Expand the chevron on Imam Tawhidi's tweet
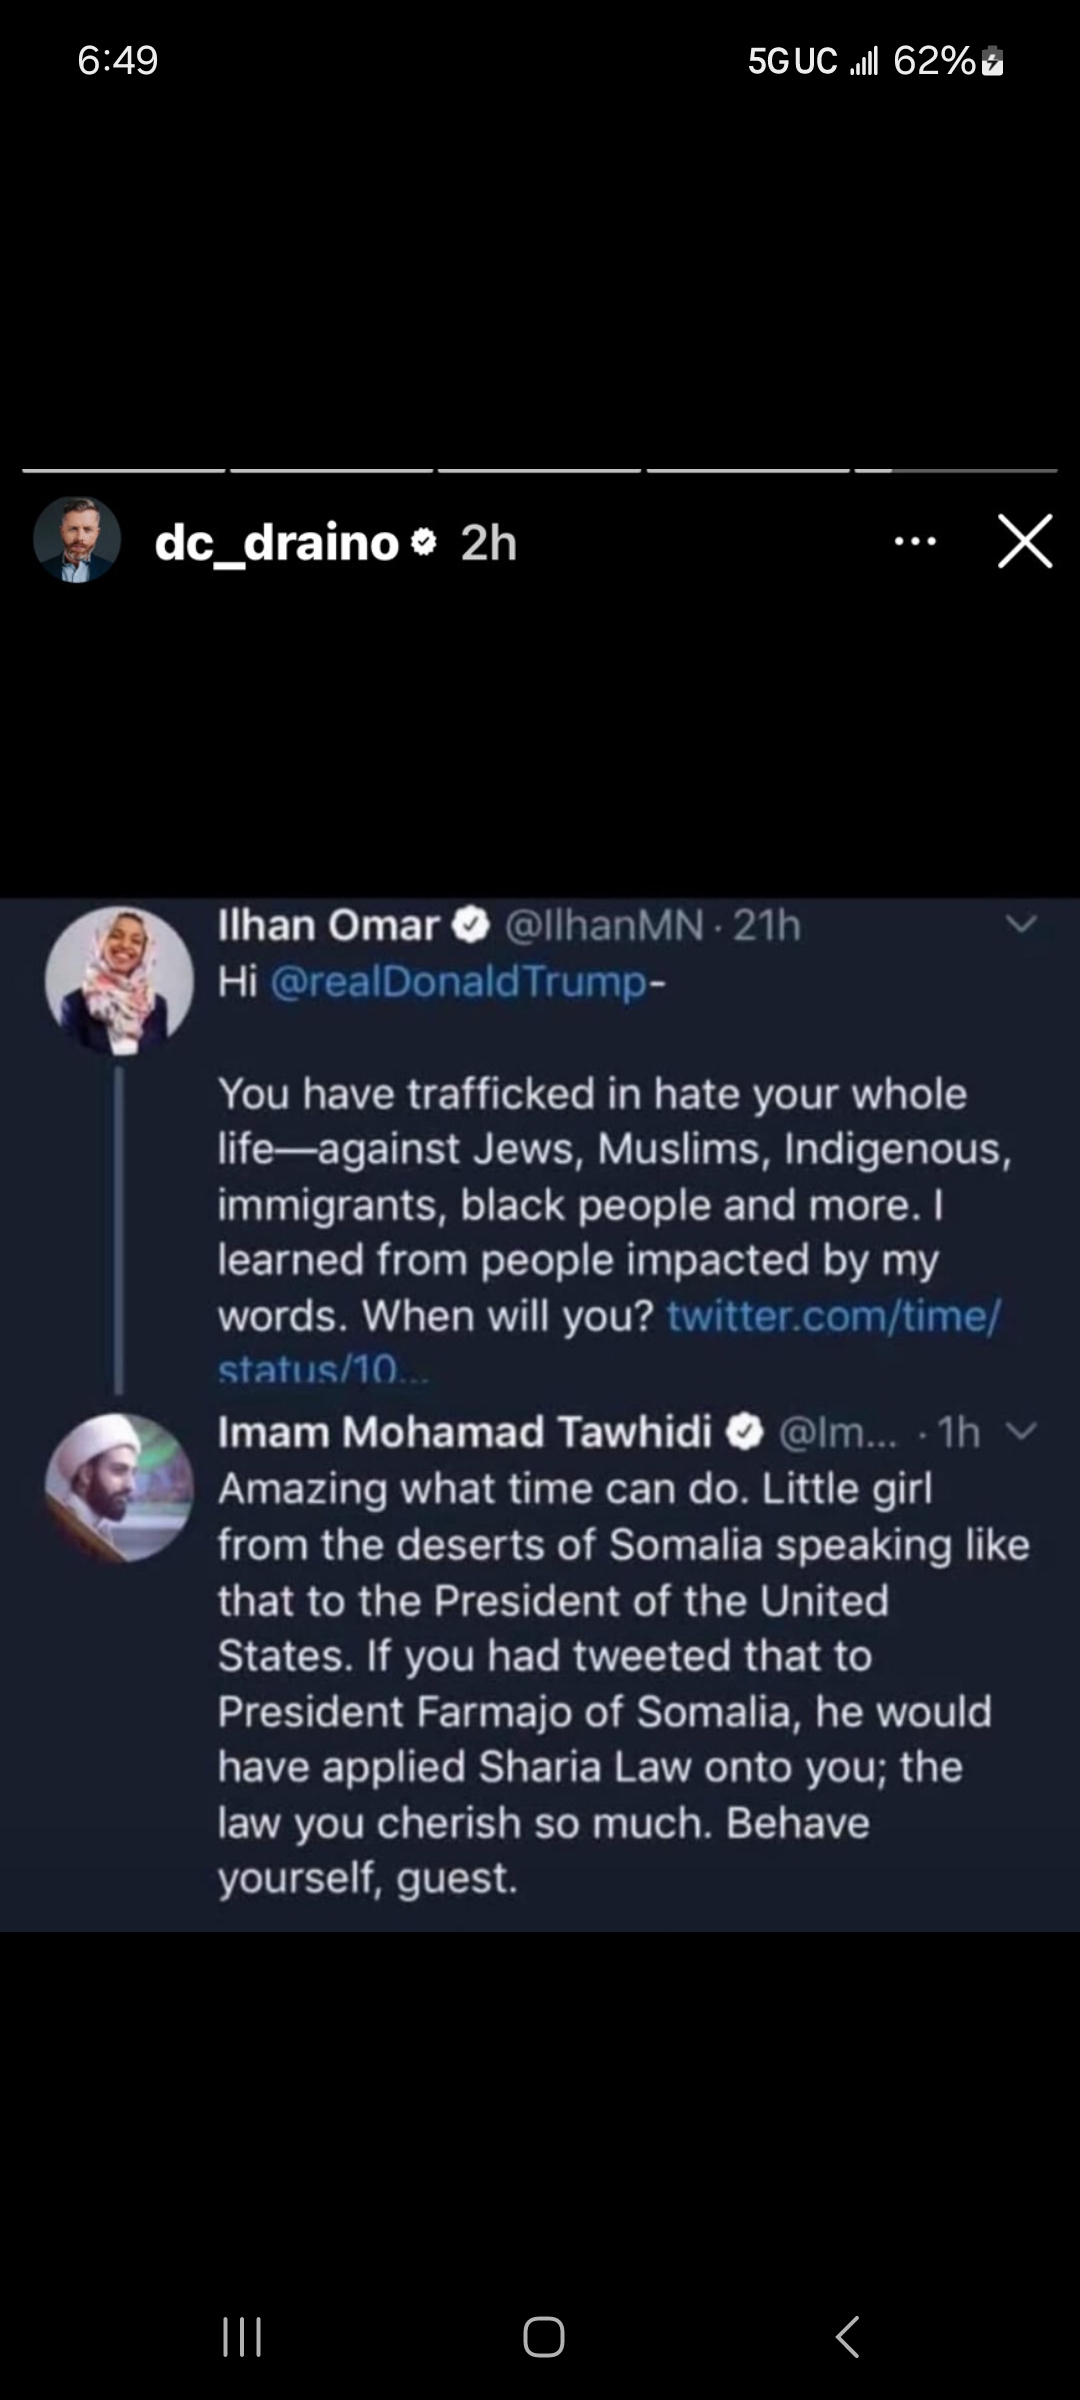 (x=1021, y=1432)
